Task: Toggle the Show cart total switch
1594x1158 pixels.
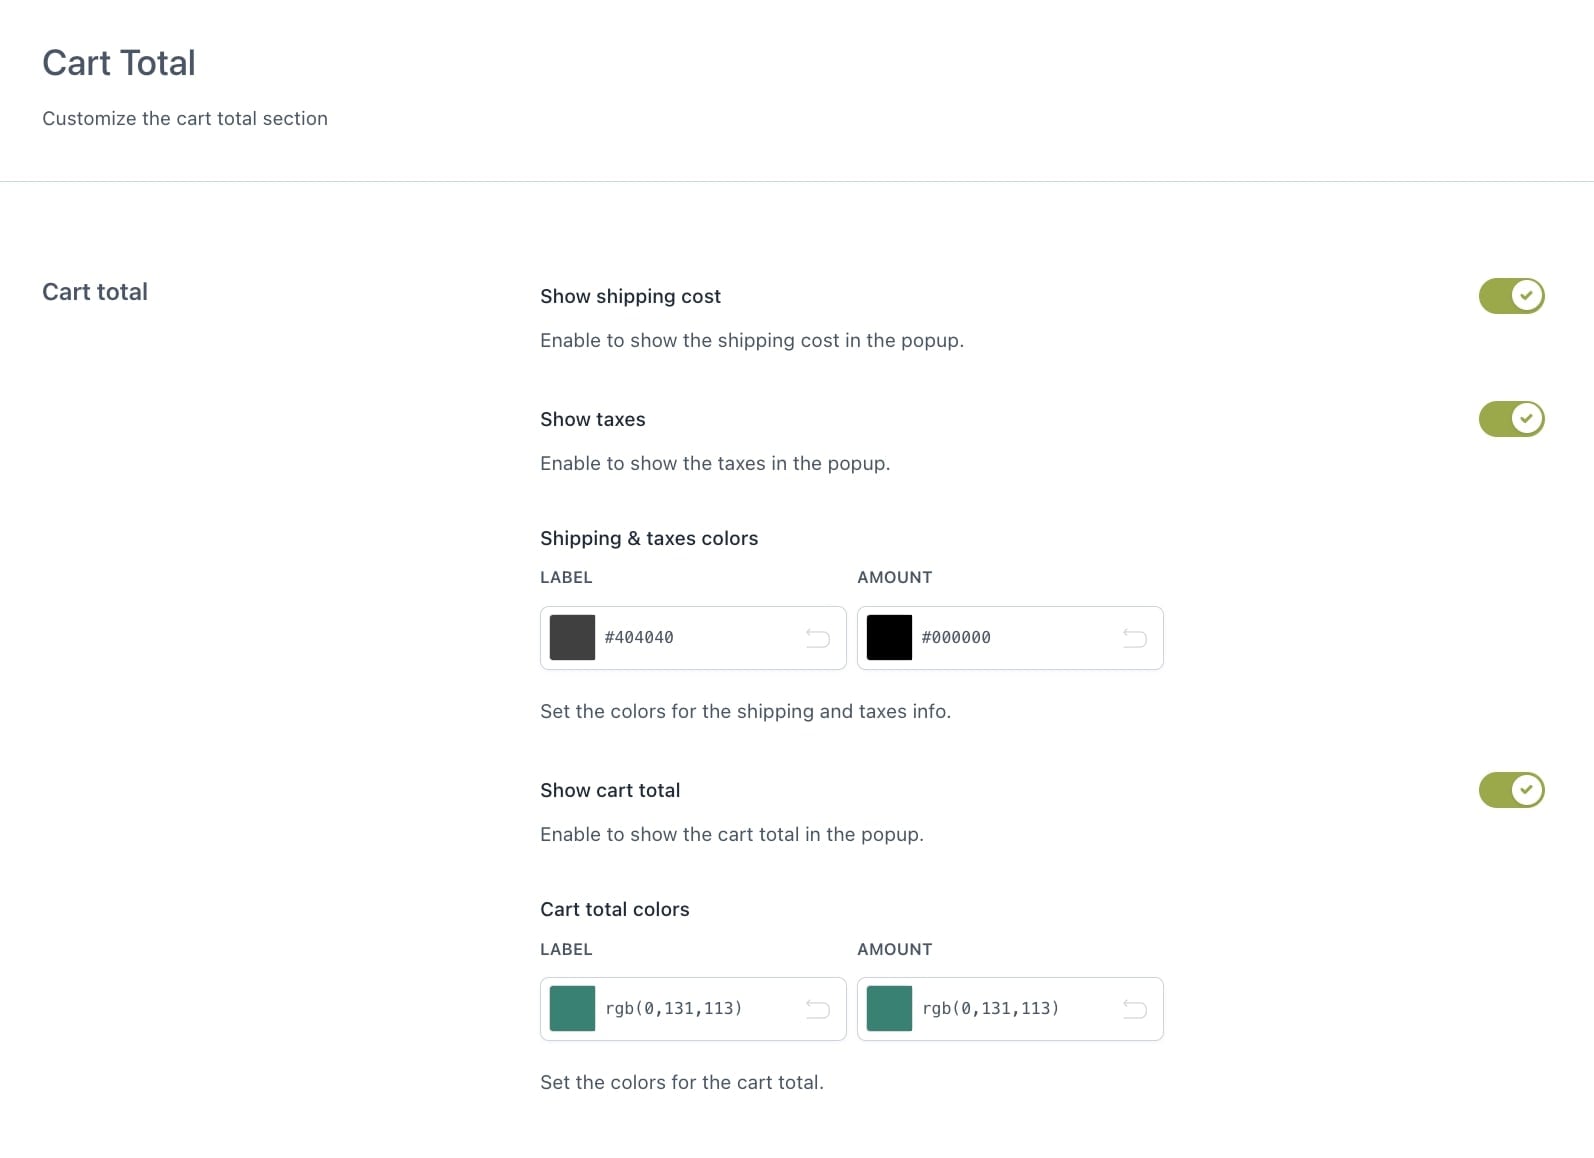Action: (x=1511, y=790)
